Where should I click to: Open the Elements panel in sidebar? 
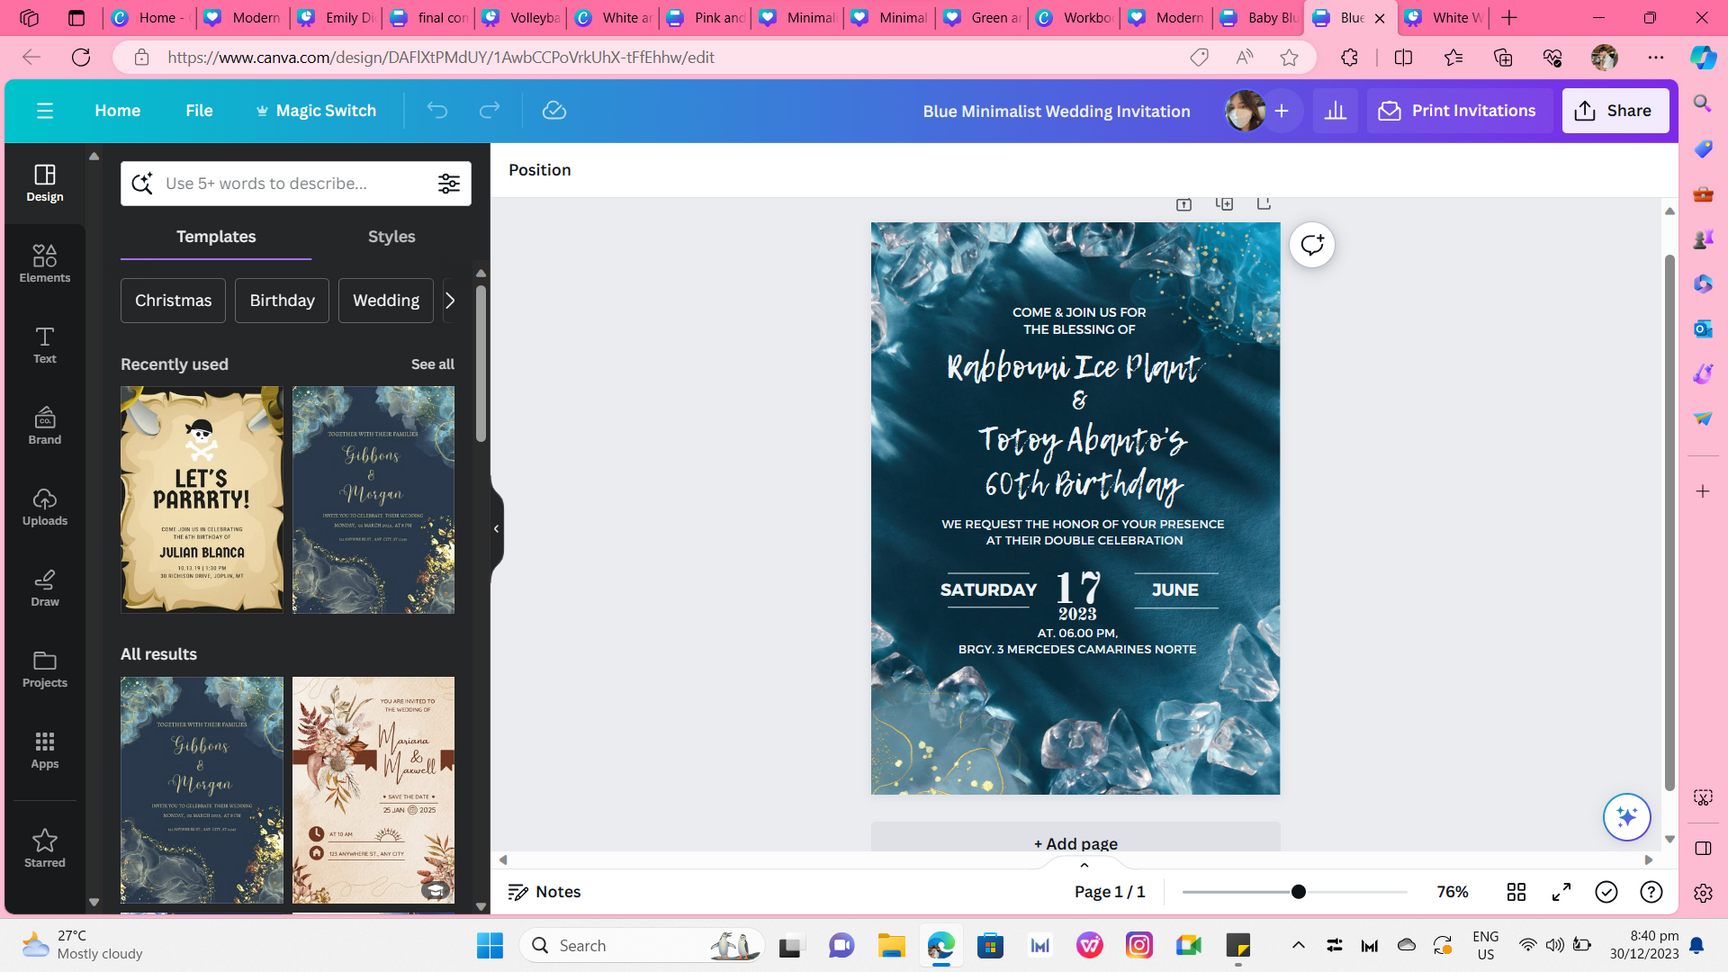point(45,263)
